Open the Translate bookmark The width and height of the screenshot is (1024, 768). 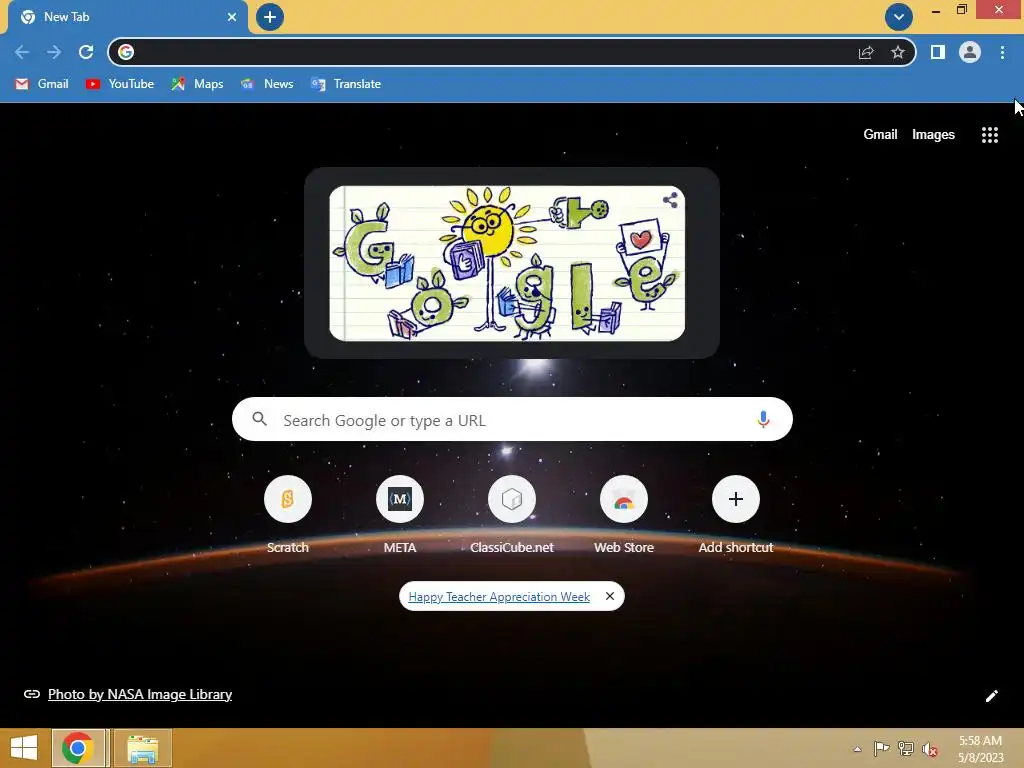[x=346, y=84]
